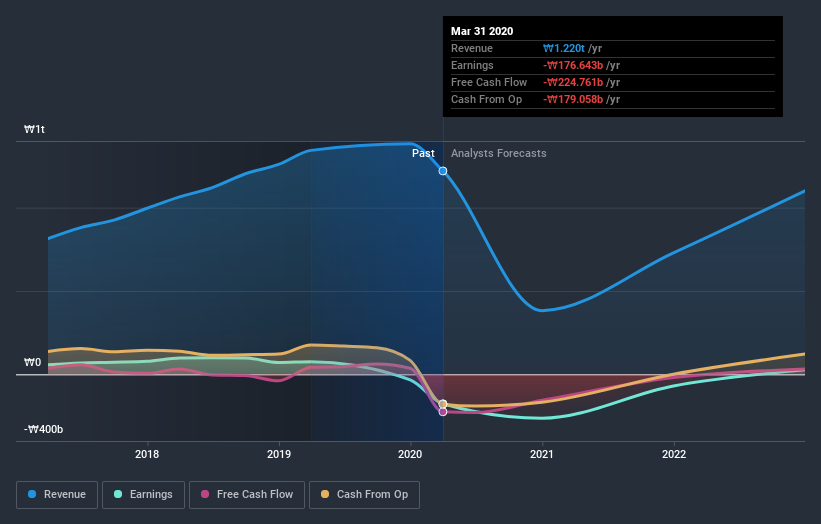Click the Revenue data point marker on blue line

443,171
